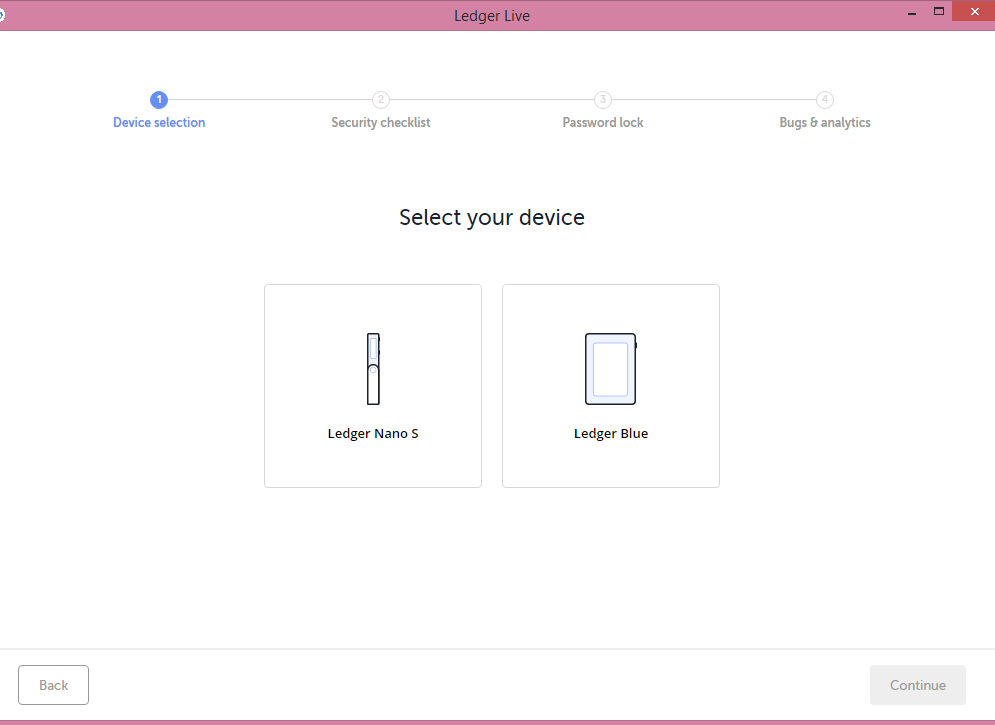Close the Ledger Live window

[974, 11]
